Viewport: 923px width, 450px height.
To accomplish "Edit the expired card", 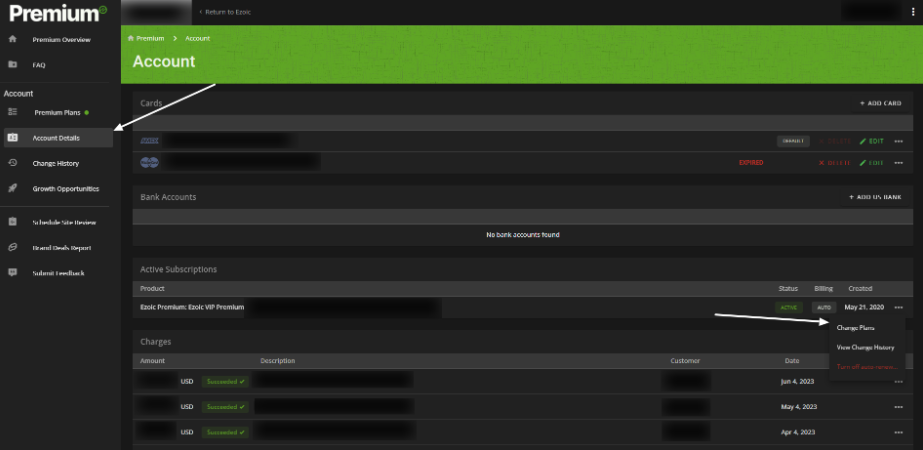I will (871, 162).
